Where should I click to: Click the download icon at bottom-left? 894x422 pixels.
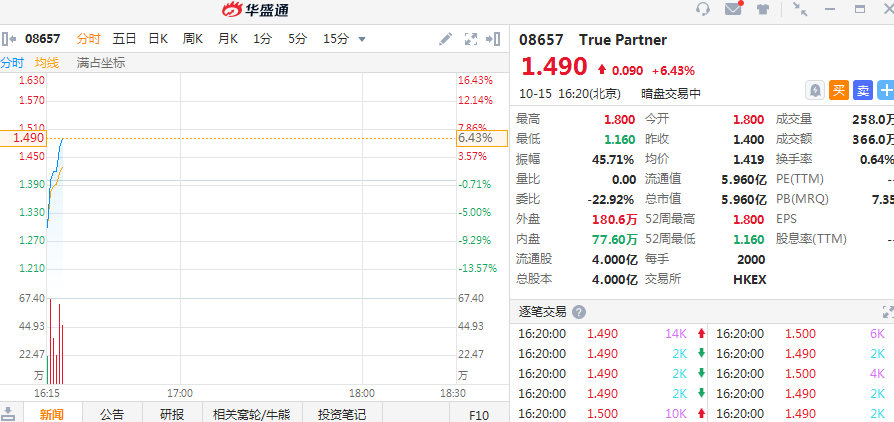8,413
